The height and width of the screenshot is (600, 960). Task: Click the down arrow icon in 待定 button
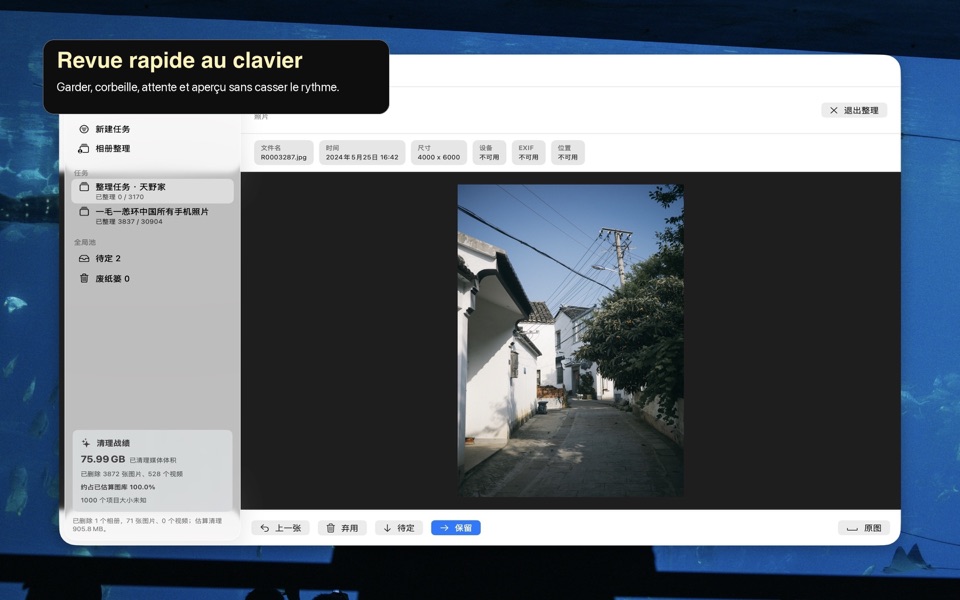click(x=387, y=528)
